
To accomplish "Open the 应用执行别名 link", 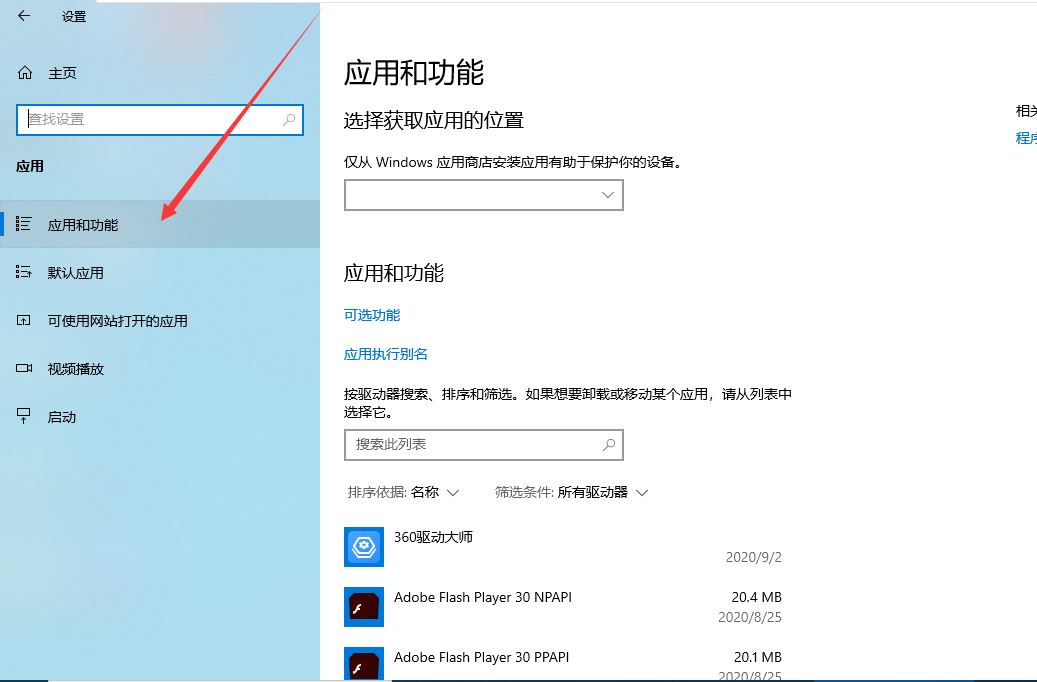I will click(x=386, y=354).
